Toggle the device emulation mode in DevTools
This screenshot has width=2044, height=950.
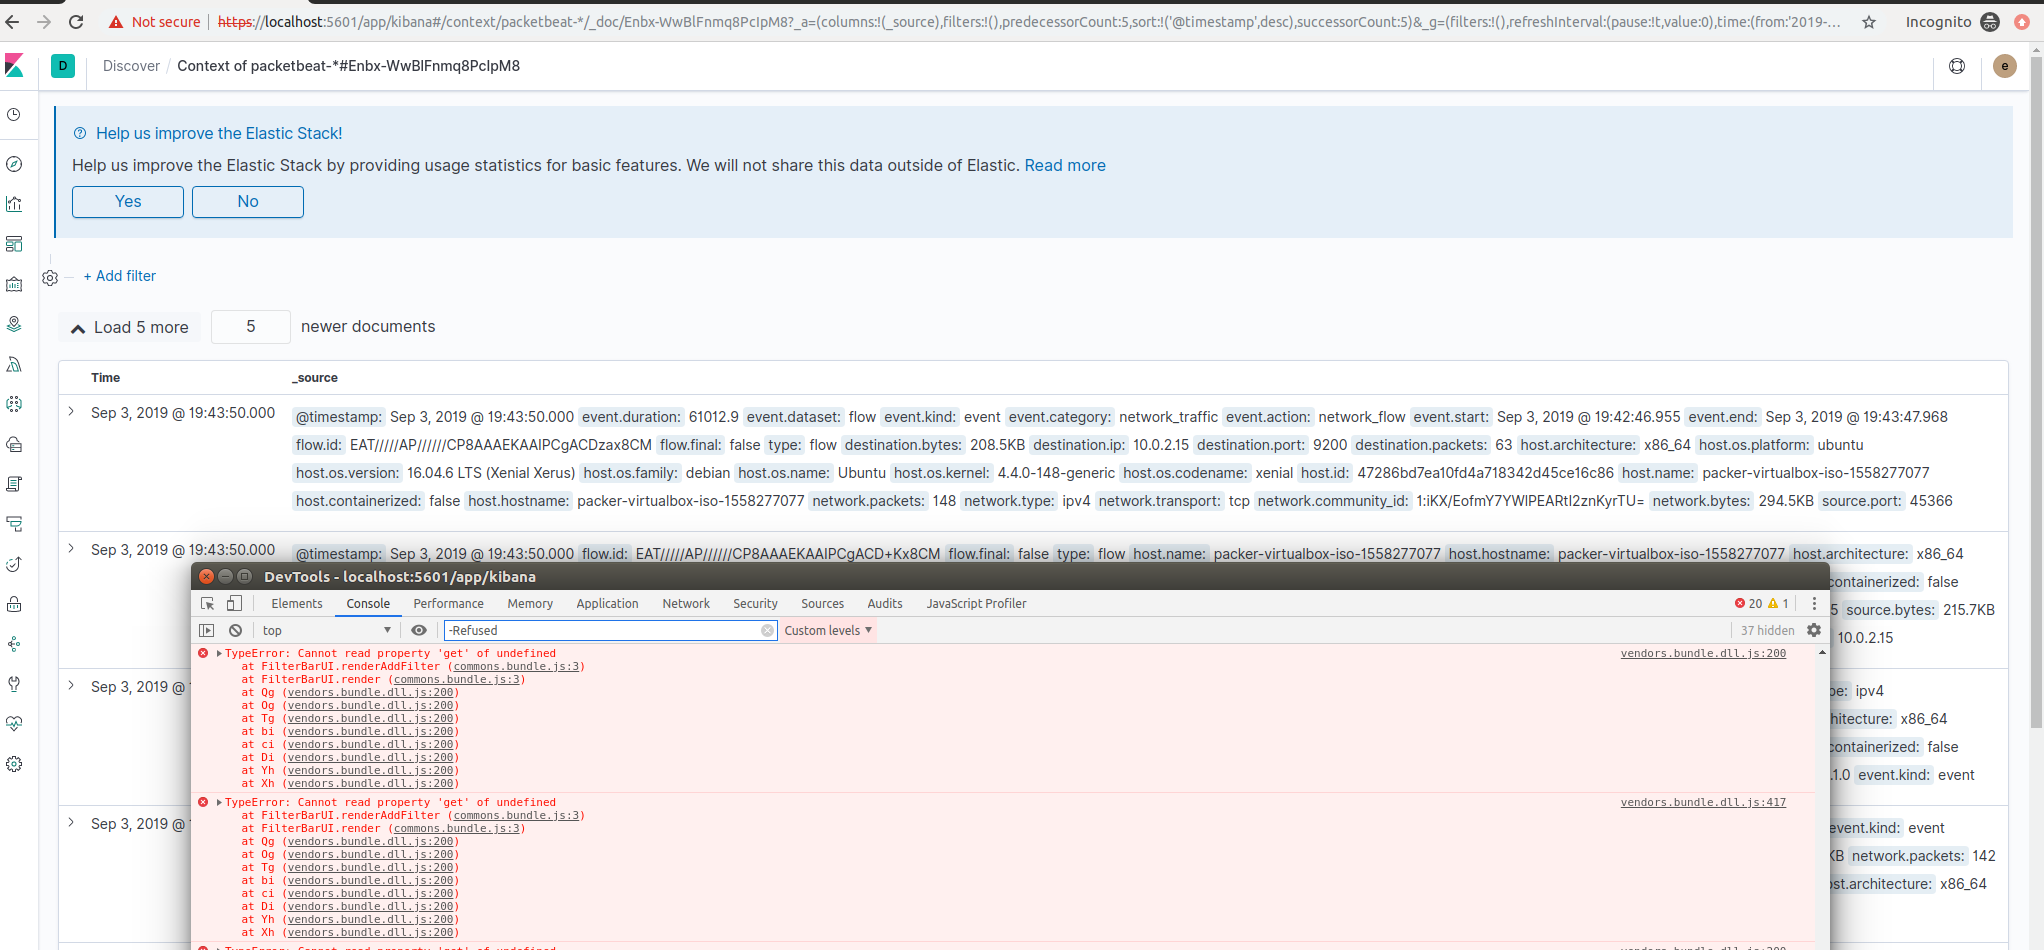[x=234, y=603]
